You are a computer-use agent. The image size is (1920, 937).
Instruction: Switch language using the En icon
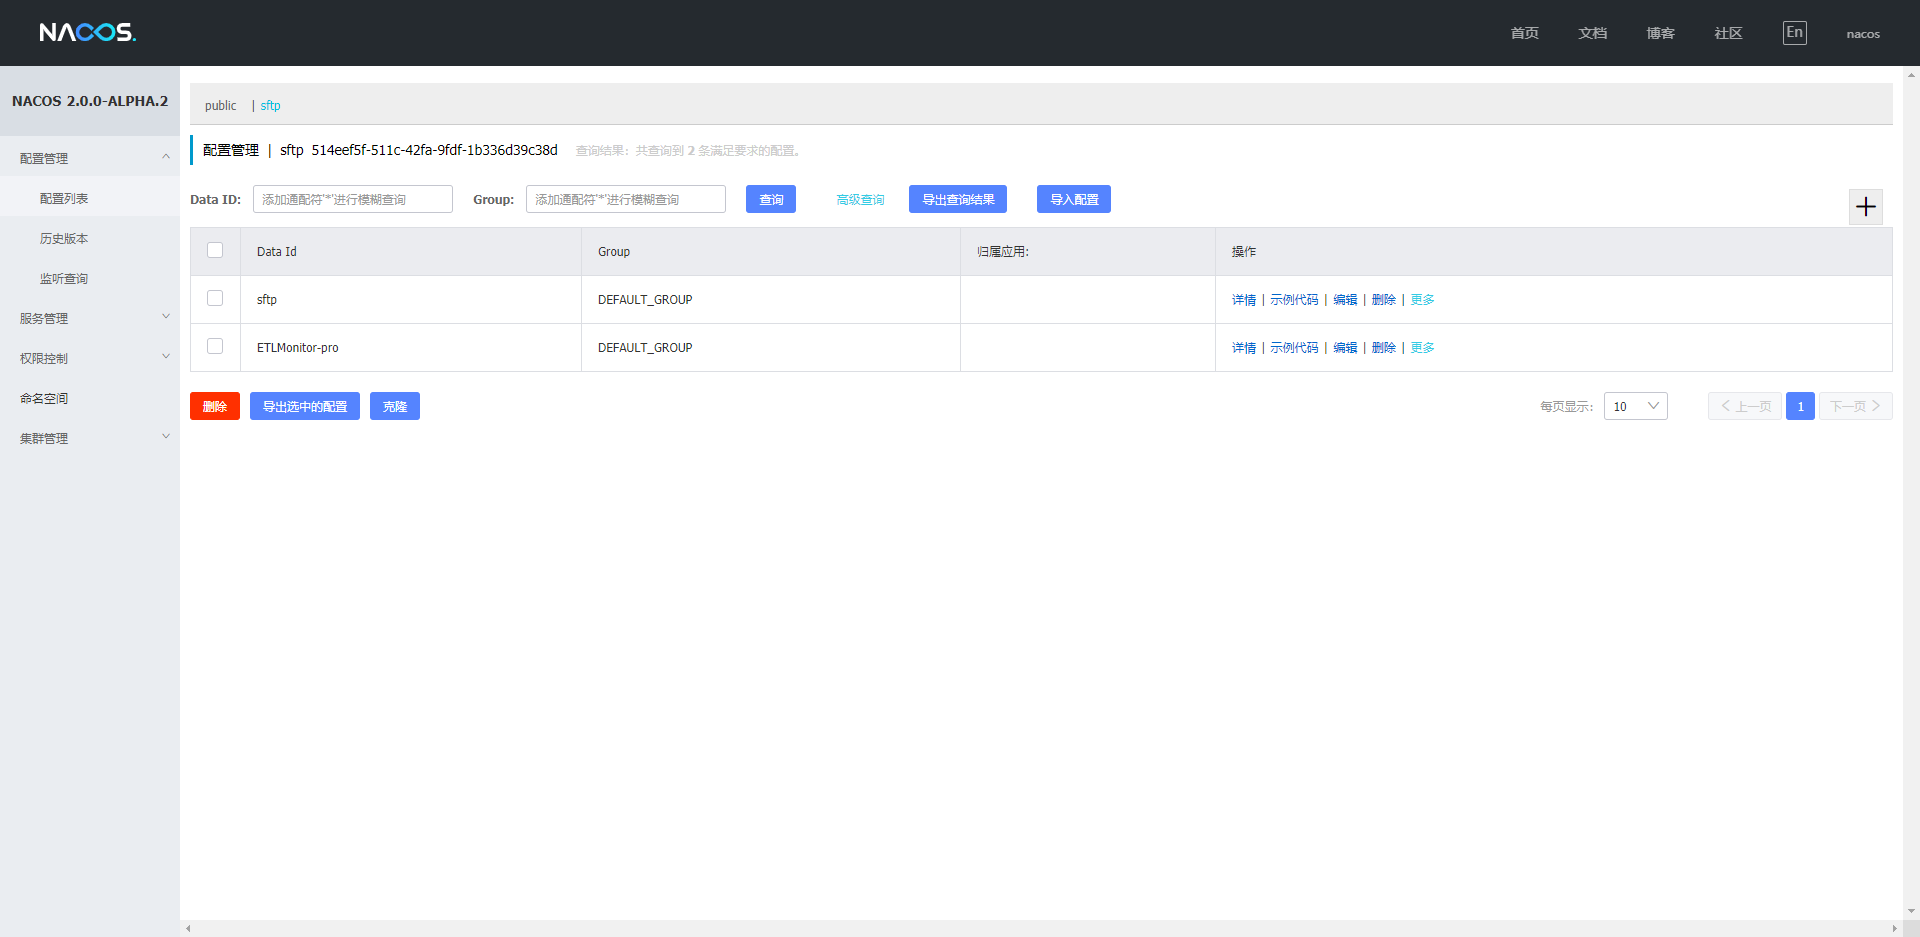point(1794,33)
